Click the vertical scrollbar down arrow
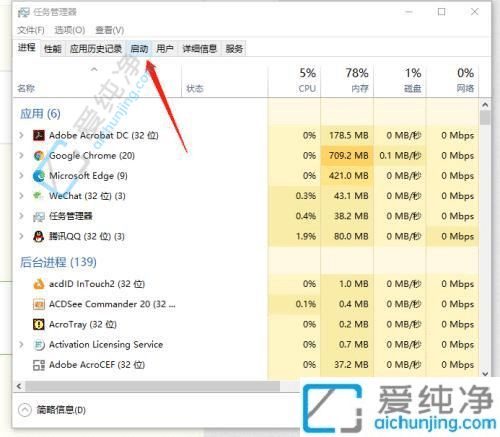500x437 pixels. (485, 374)
